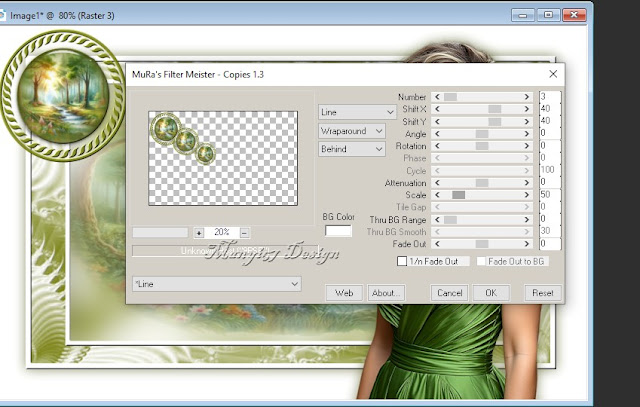The width and height of the screenshot is (640, 407).
Task: Decrease Thru BG Range with left arrow
Action: 437,220
